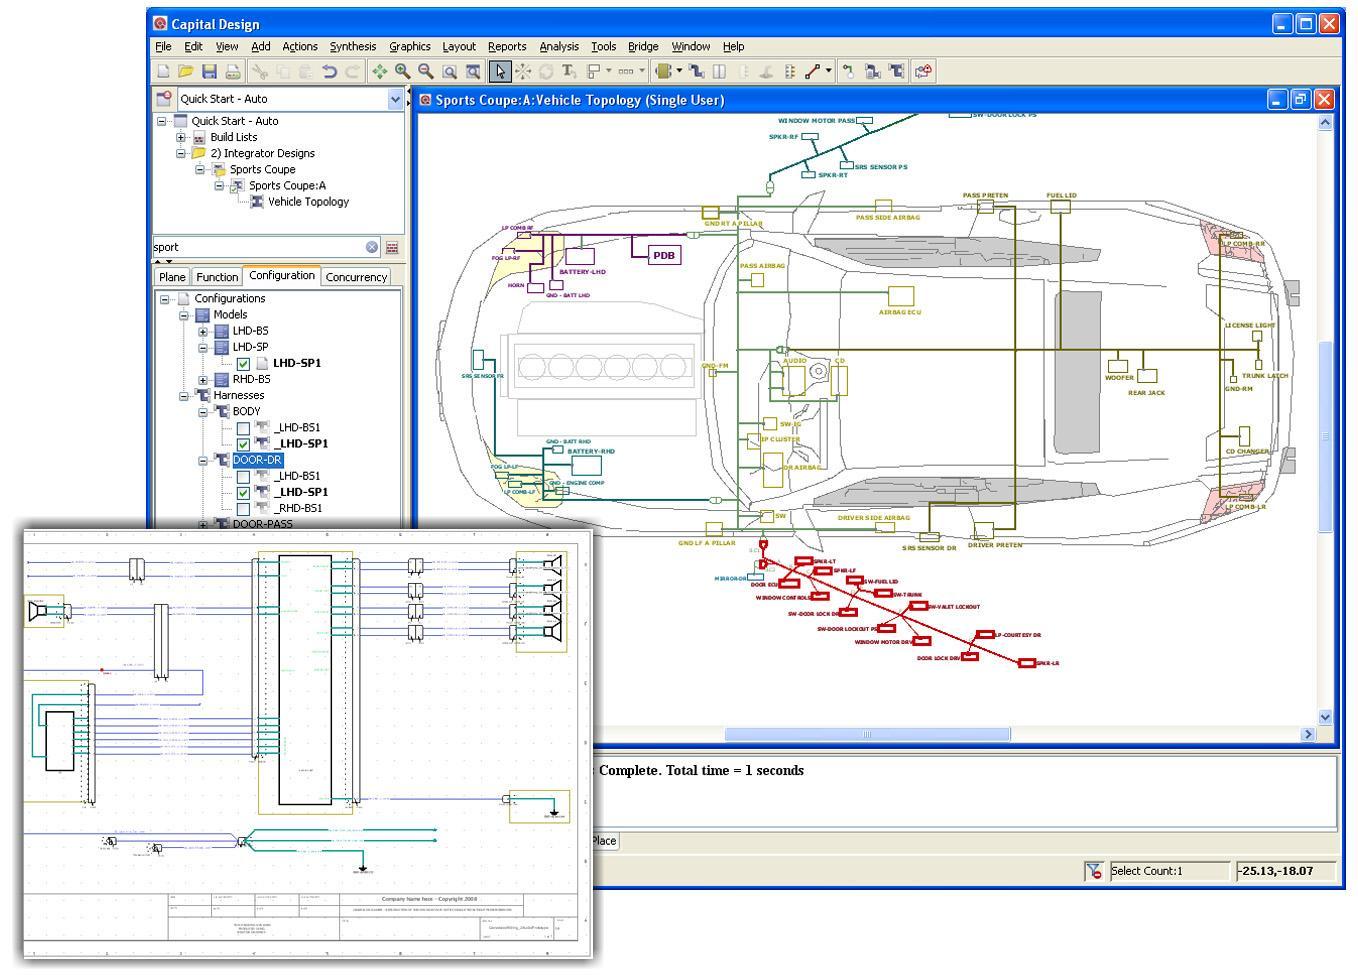
Task: Click the horizontal scrollbar thumb in diagram
Action: pyautogui.click(x=866, y=734)
